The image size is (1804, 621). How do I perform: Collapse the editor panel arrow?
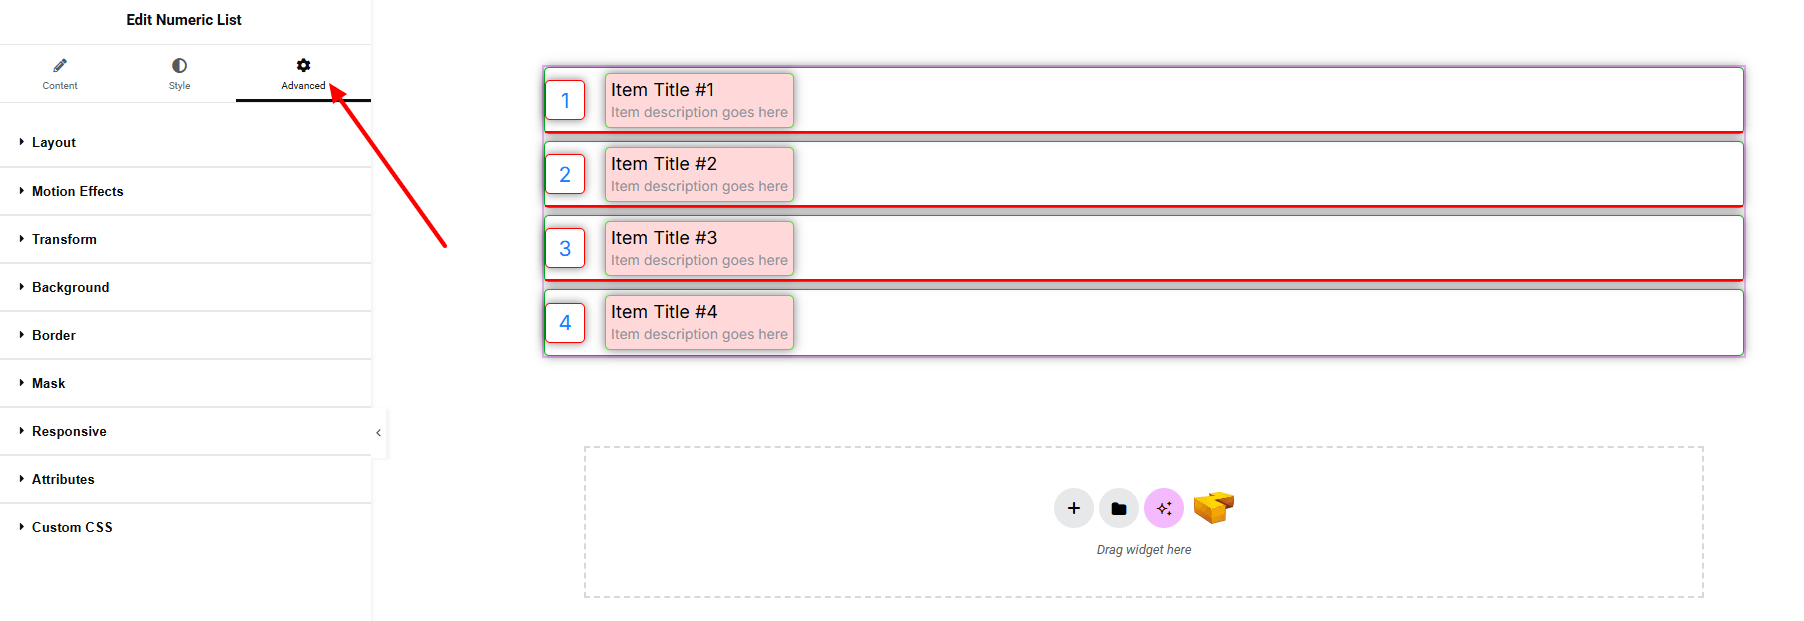(378, 433)
